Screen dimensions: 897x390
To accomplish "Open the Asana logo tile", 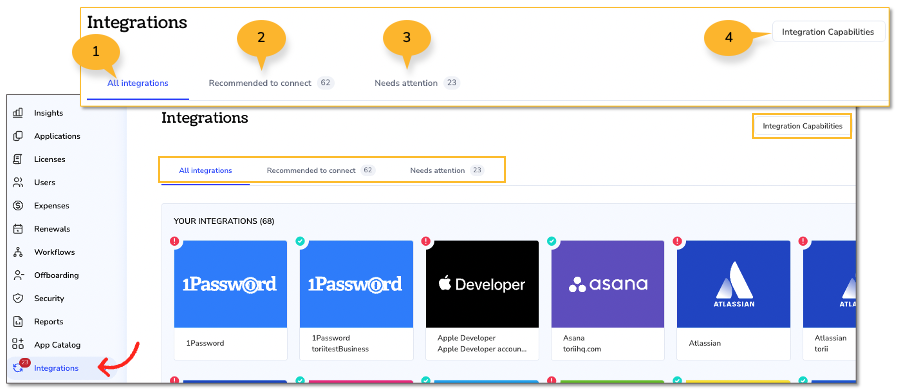I will pyautogui.click(x=608, y=284).
